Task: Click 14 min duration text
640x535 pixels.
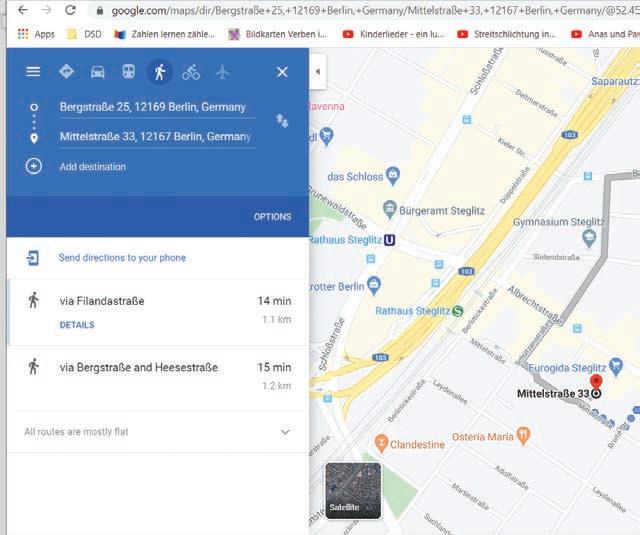Action: pyautogui.click(x=274, y=301)
